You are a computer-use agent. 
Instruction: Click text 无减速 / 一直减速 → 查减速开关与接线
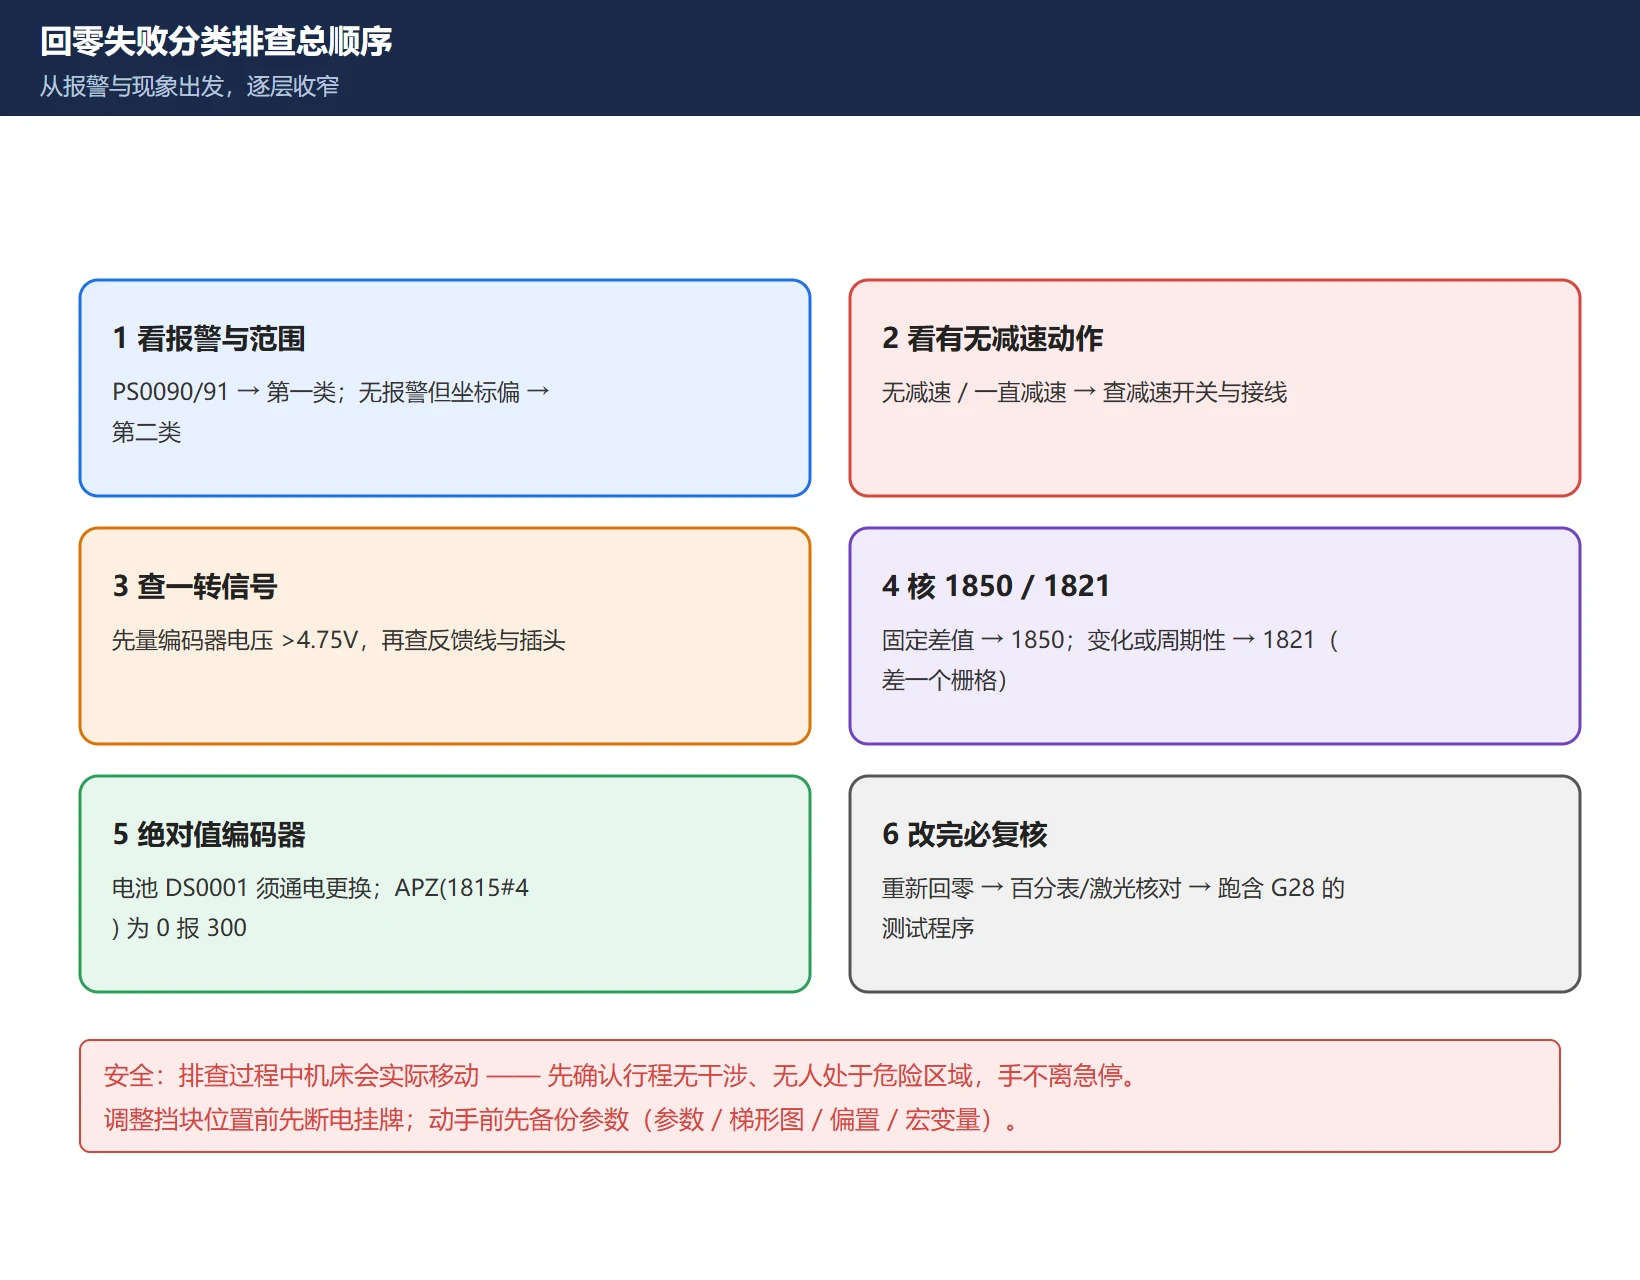point(1084,392)
